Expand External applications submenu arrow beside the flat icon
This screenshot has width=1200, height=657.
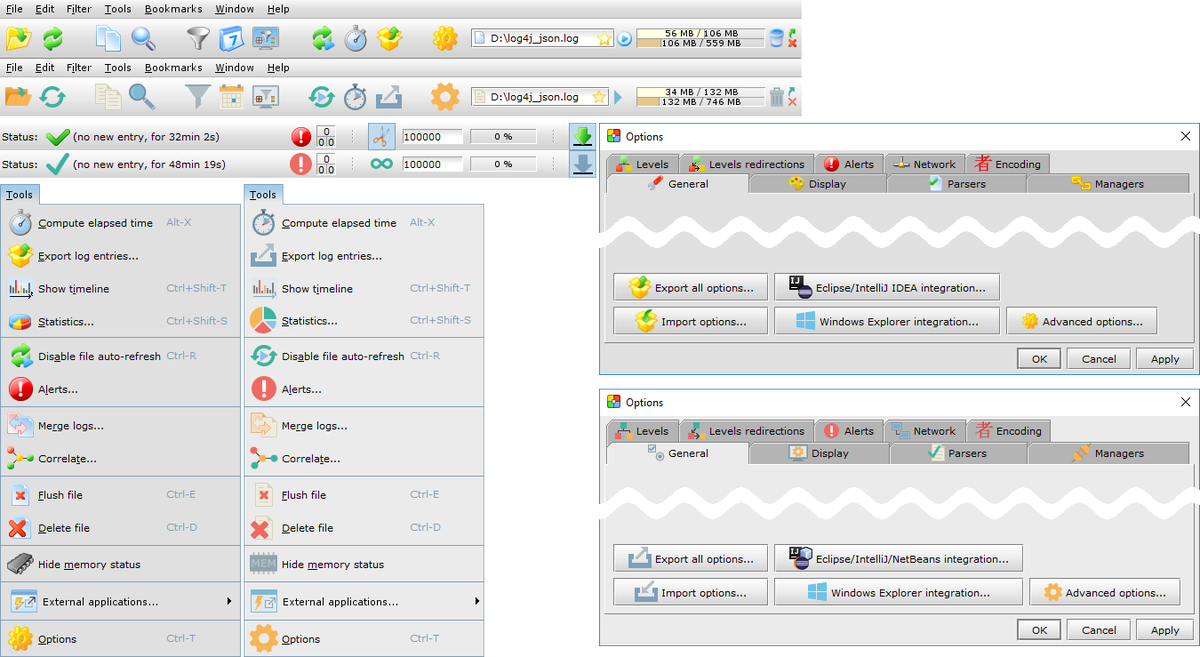476,601
